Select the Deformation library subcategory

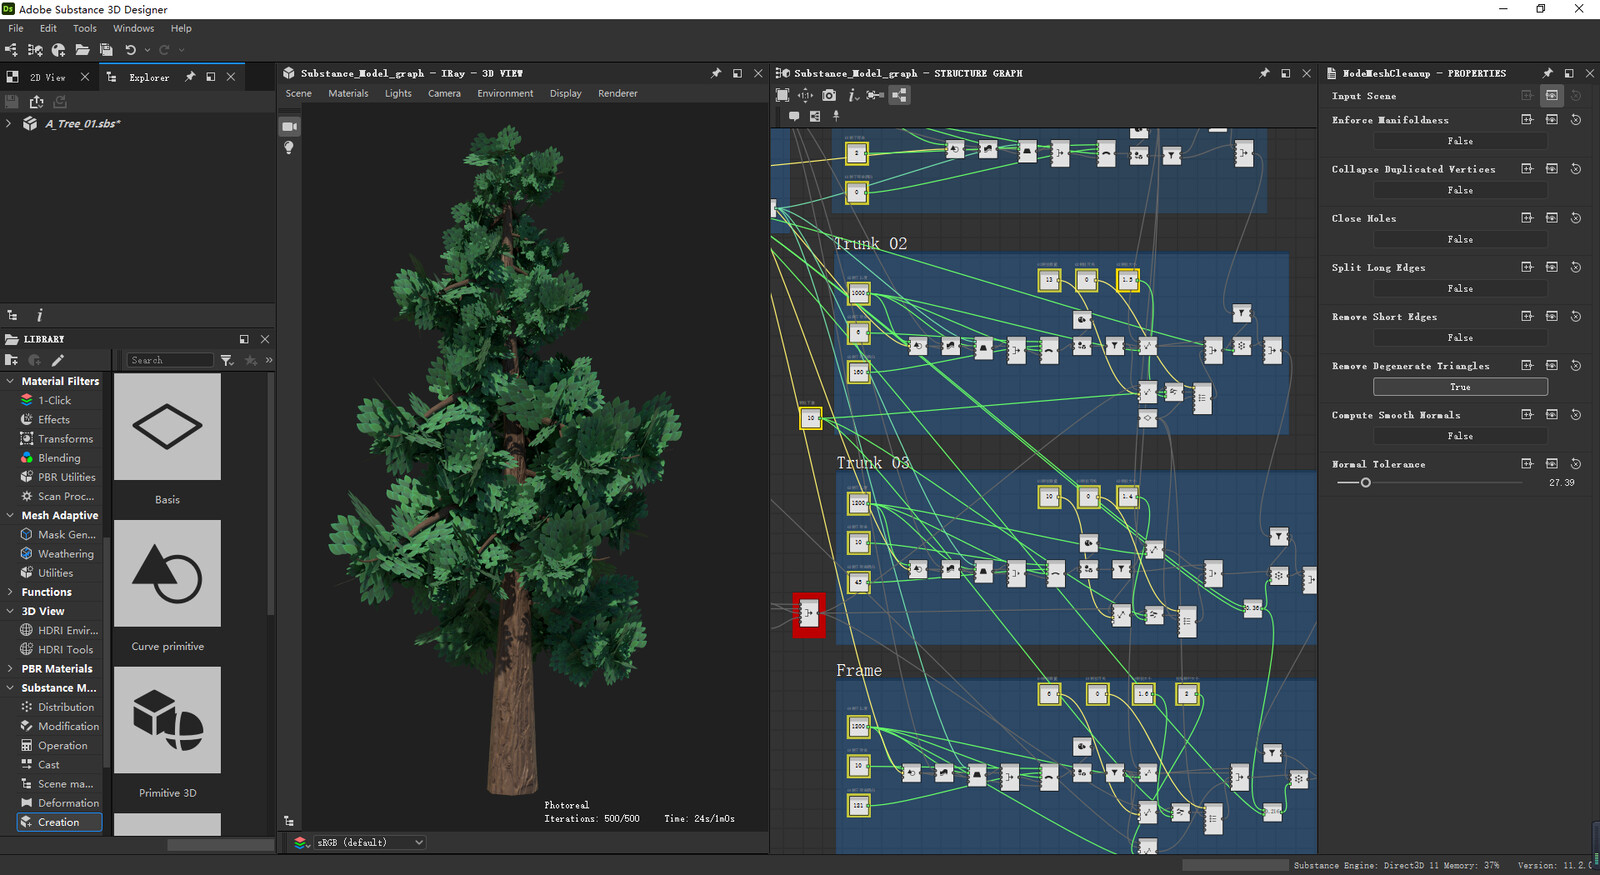[x=59, y=803]
